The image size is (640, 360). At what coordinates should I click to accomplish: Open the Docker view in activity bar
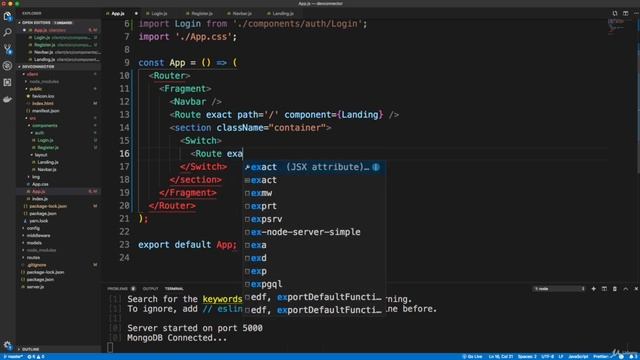(7, 99)
